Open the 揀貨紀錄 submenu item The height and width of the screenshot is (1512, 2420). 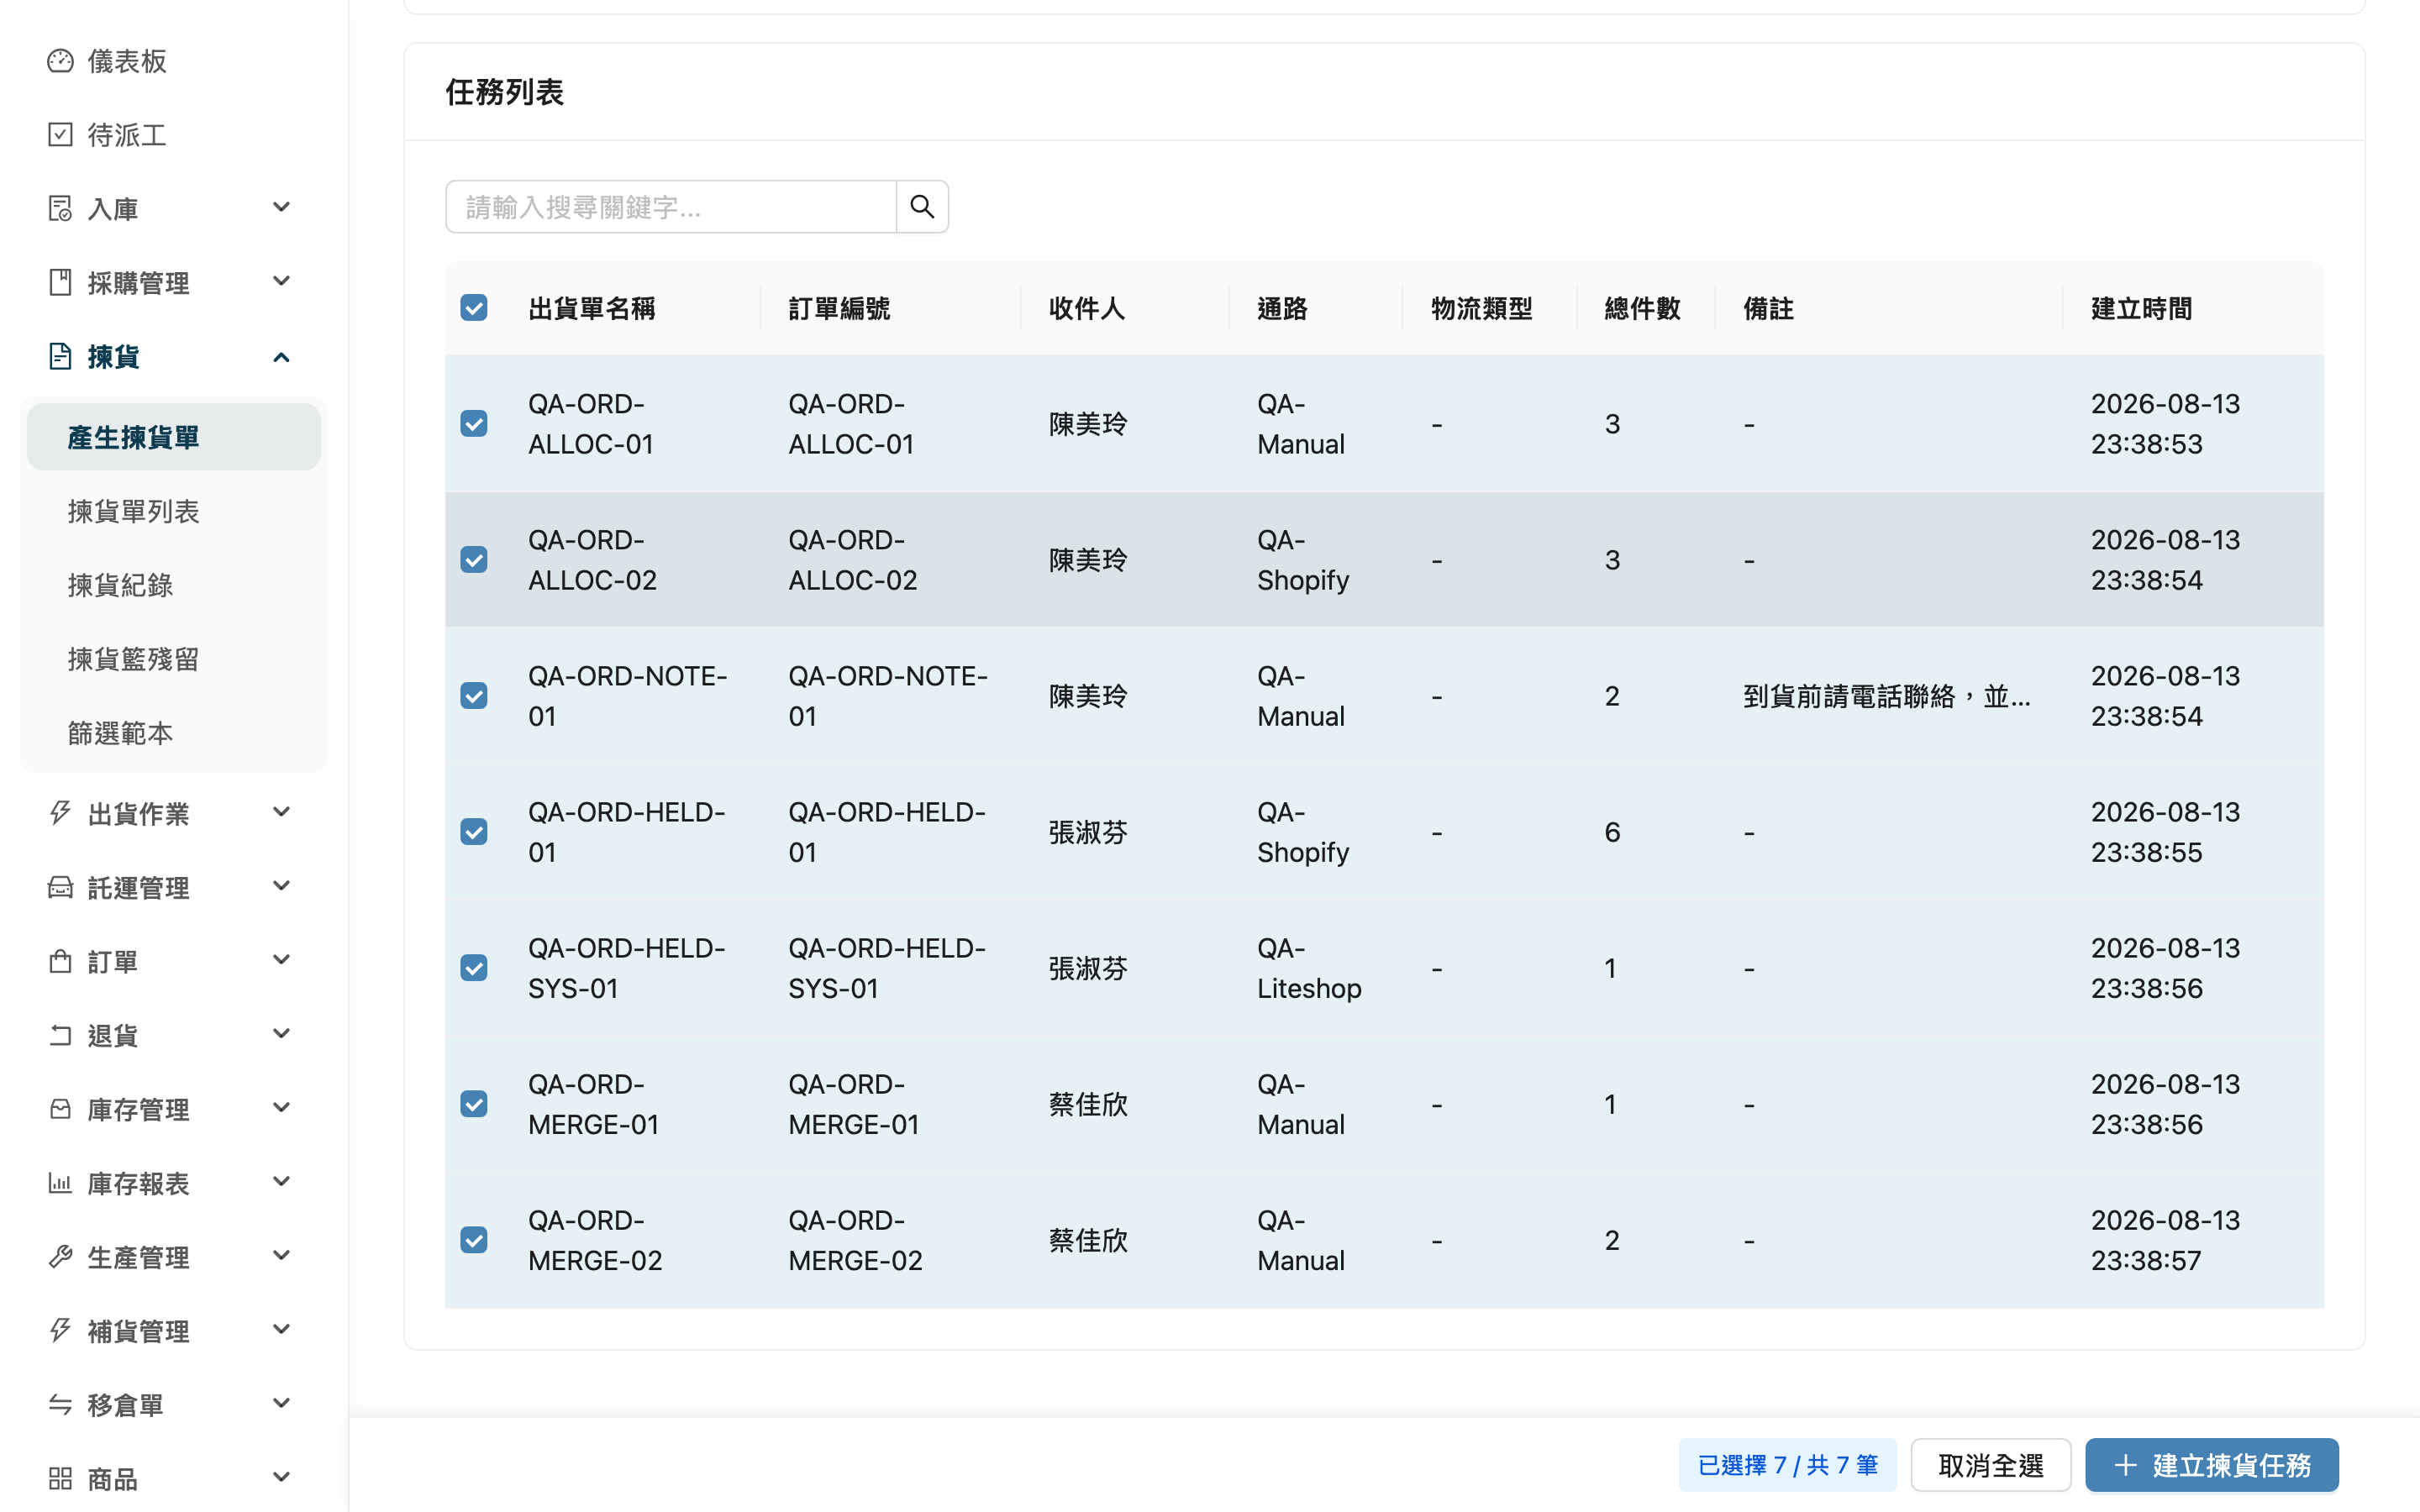(174, 585)
